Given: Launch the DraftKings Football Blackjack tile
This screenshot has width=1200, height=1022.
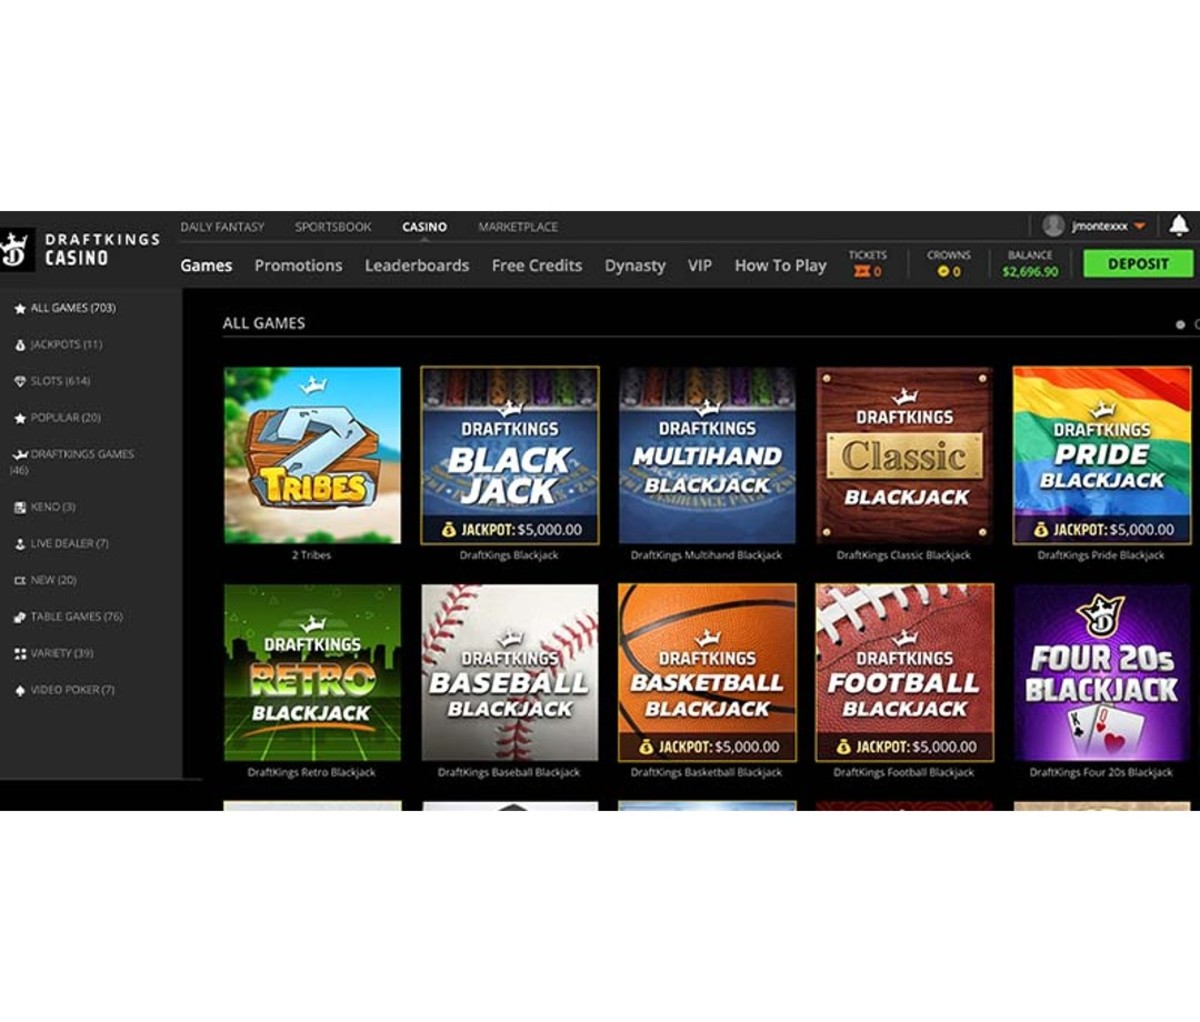Looking at the screenshot, I should [x=905, y=673].
